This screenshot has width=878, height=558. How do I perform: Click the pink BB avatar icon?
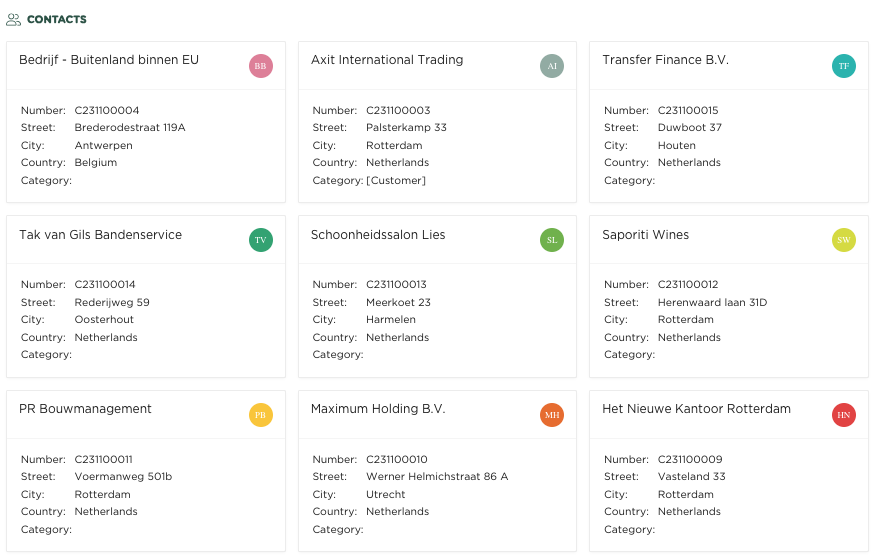(x=260, y=66)
